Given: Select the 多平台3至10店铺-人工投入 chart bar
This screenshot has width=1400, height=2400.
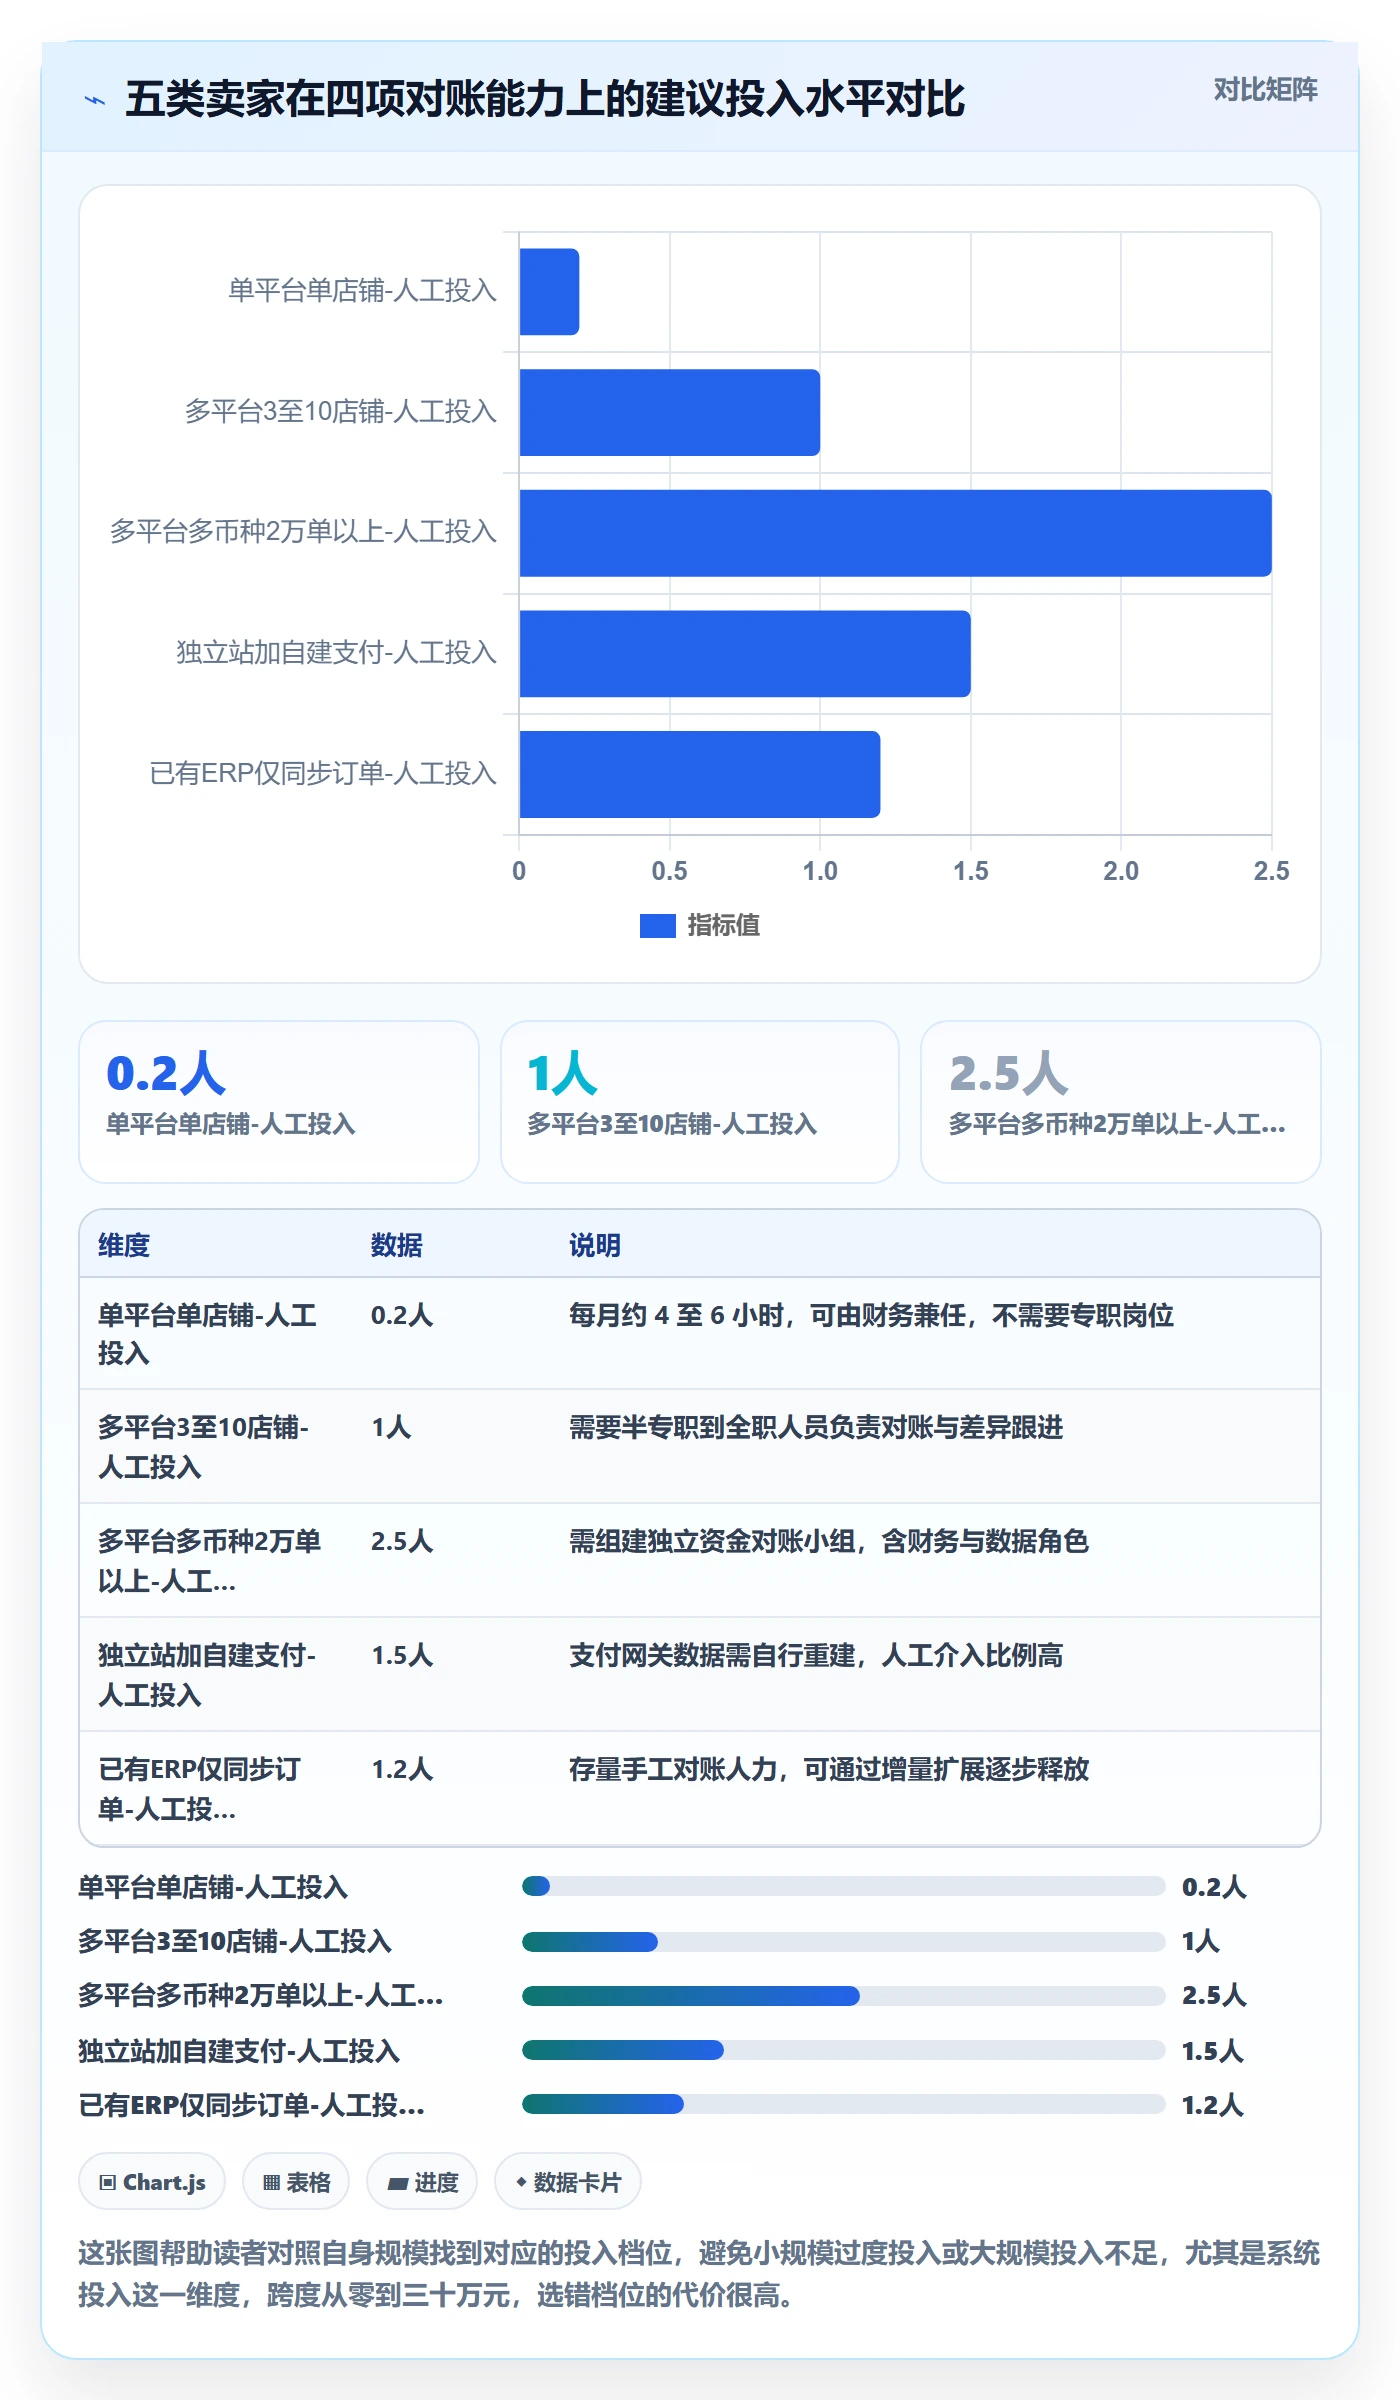Looking at the screenshot, I should [670, 412].
